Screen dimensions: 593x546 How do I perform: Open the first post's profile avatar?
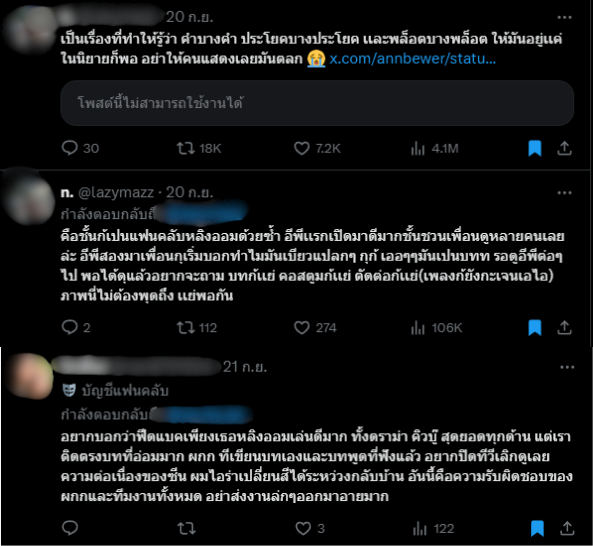click(30, 28)
